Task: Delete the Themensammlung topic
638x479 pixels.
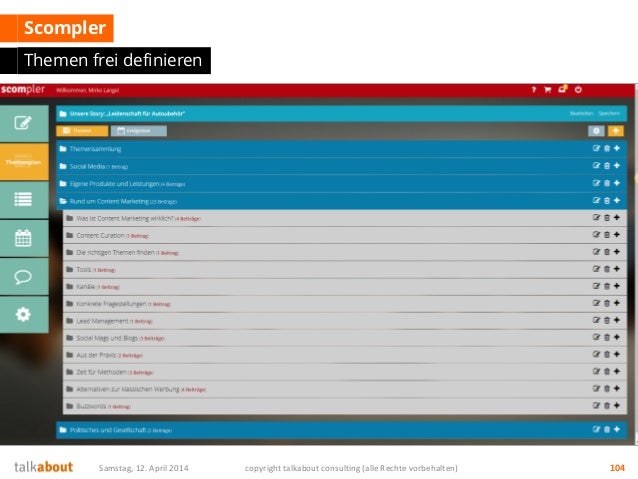Action: tap(607, 148)
